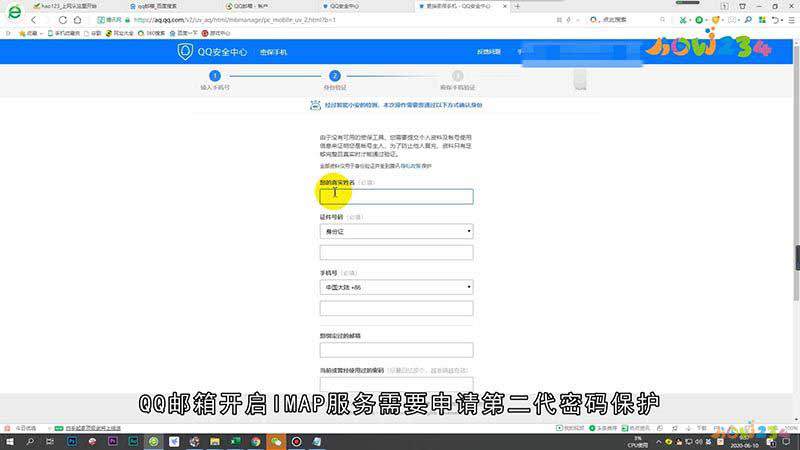Open Photoshop from the taskbar

tap(72, 442)
